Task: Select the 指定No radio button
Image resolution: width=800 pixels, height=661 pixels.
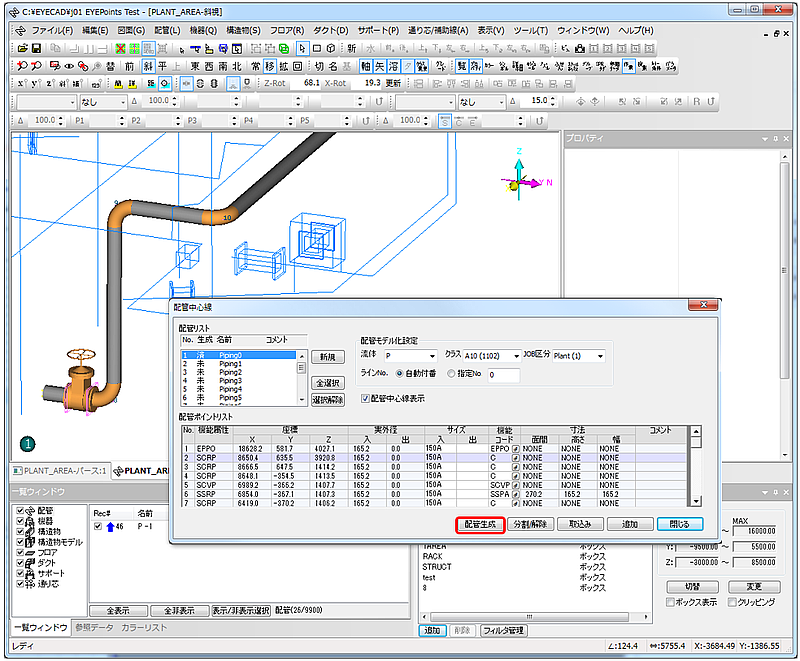Action: pos(451,374)
